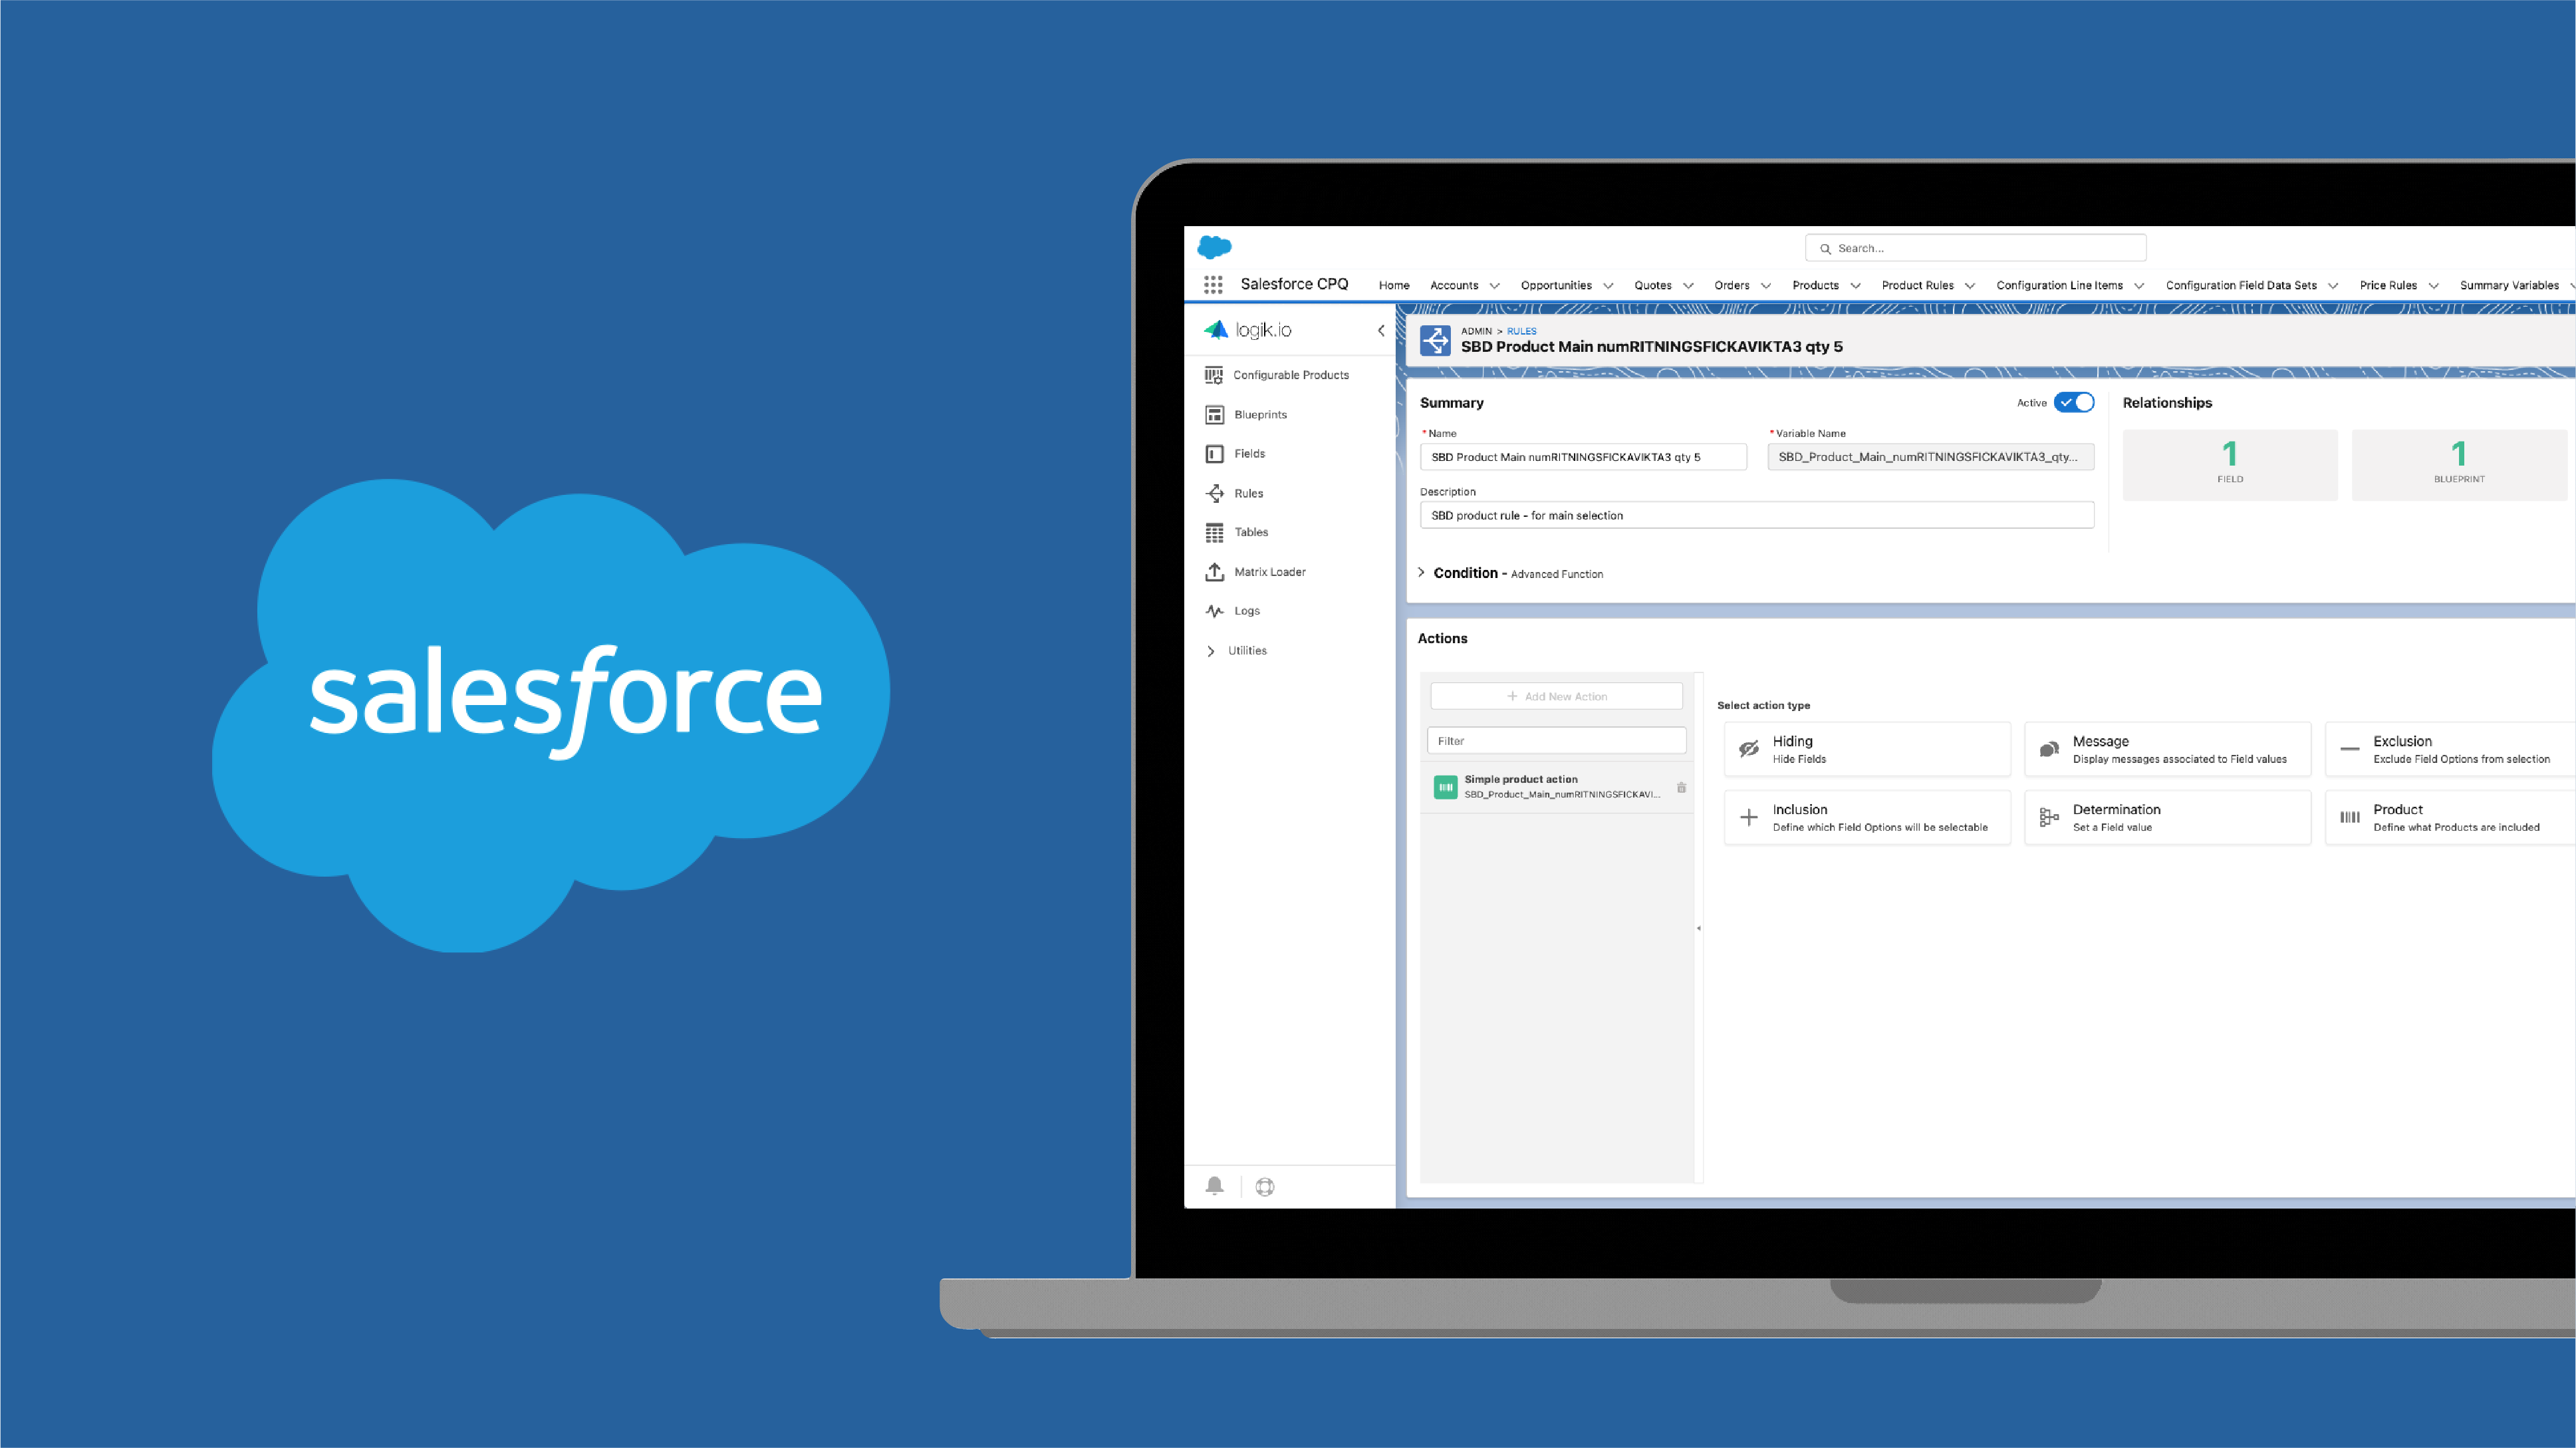Click the RULES breadcrumb link
Screen dimensions: 2576x1448
[x=1521, y=331]
